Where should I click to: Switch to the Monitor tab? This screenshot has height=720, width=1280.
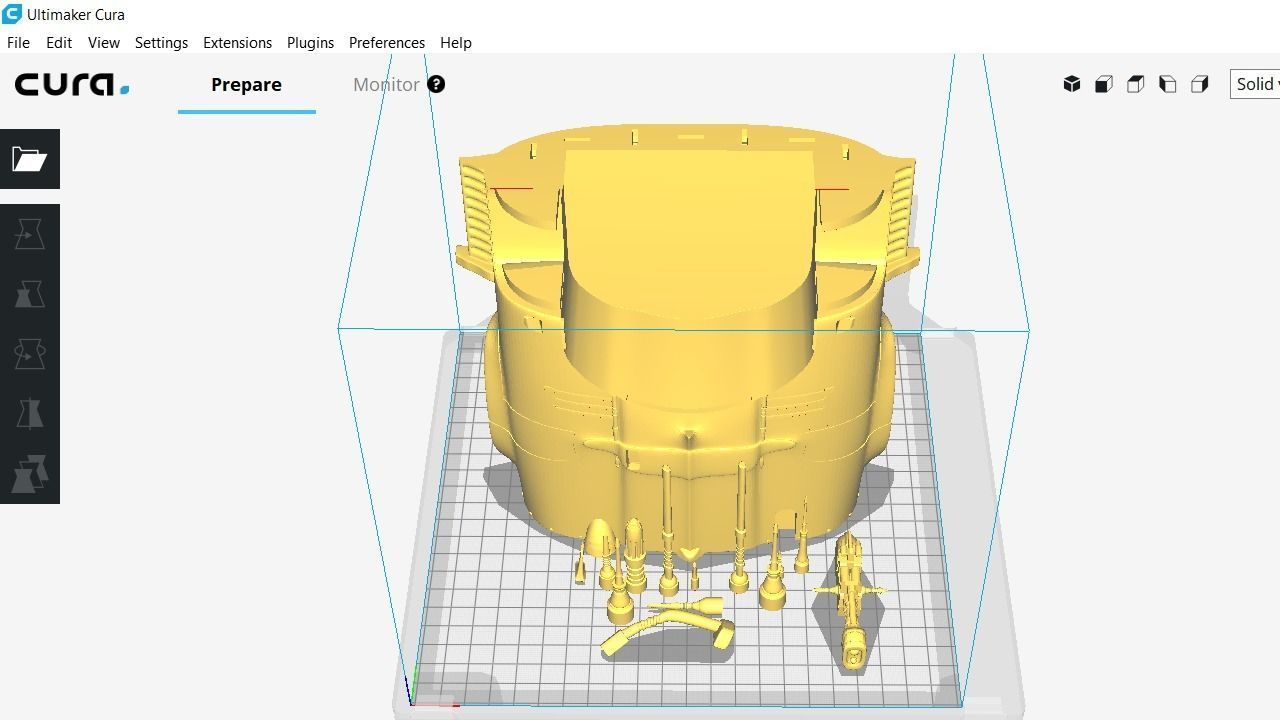tap(386, 84)
